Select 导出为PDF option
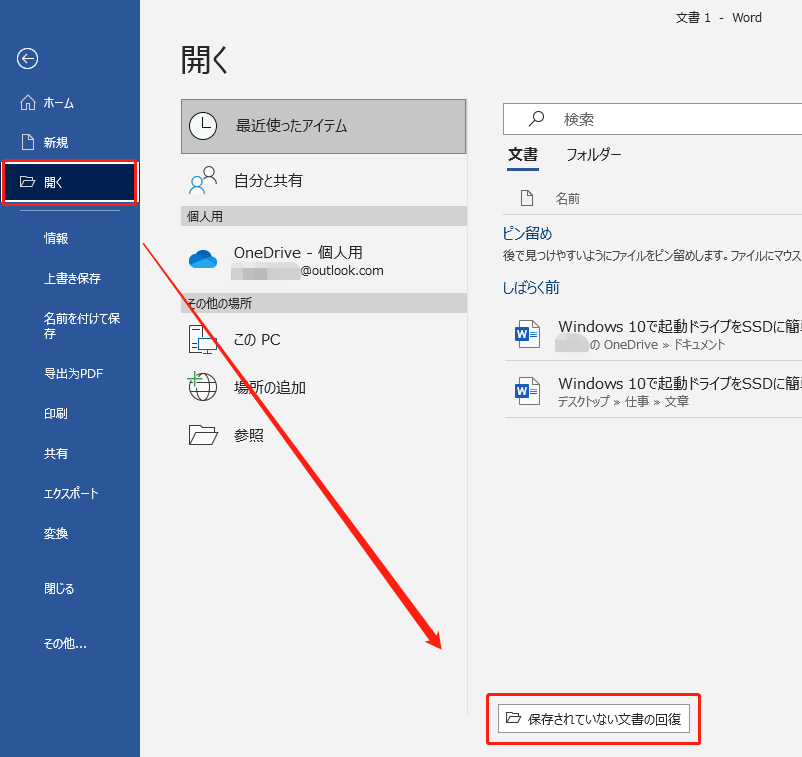The width and height of the screenshot is (802, 757). pos(74,373)
